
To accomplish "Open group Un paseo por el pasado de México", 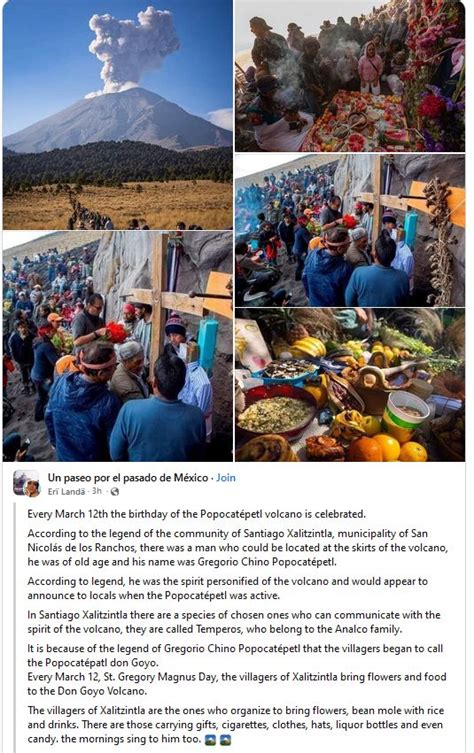I will [x=128, y=478].
